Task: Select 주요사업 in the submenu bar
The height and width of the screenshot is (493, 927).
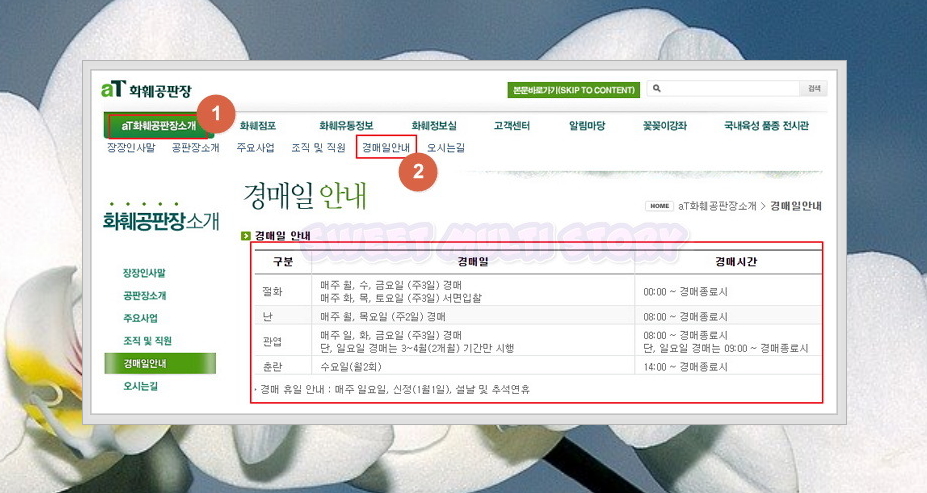Action: (x=255, y=148)
